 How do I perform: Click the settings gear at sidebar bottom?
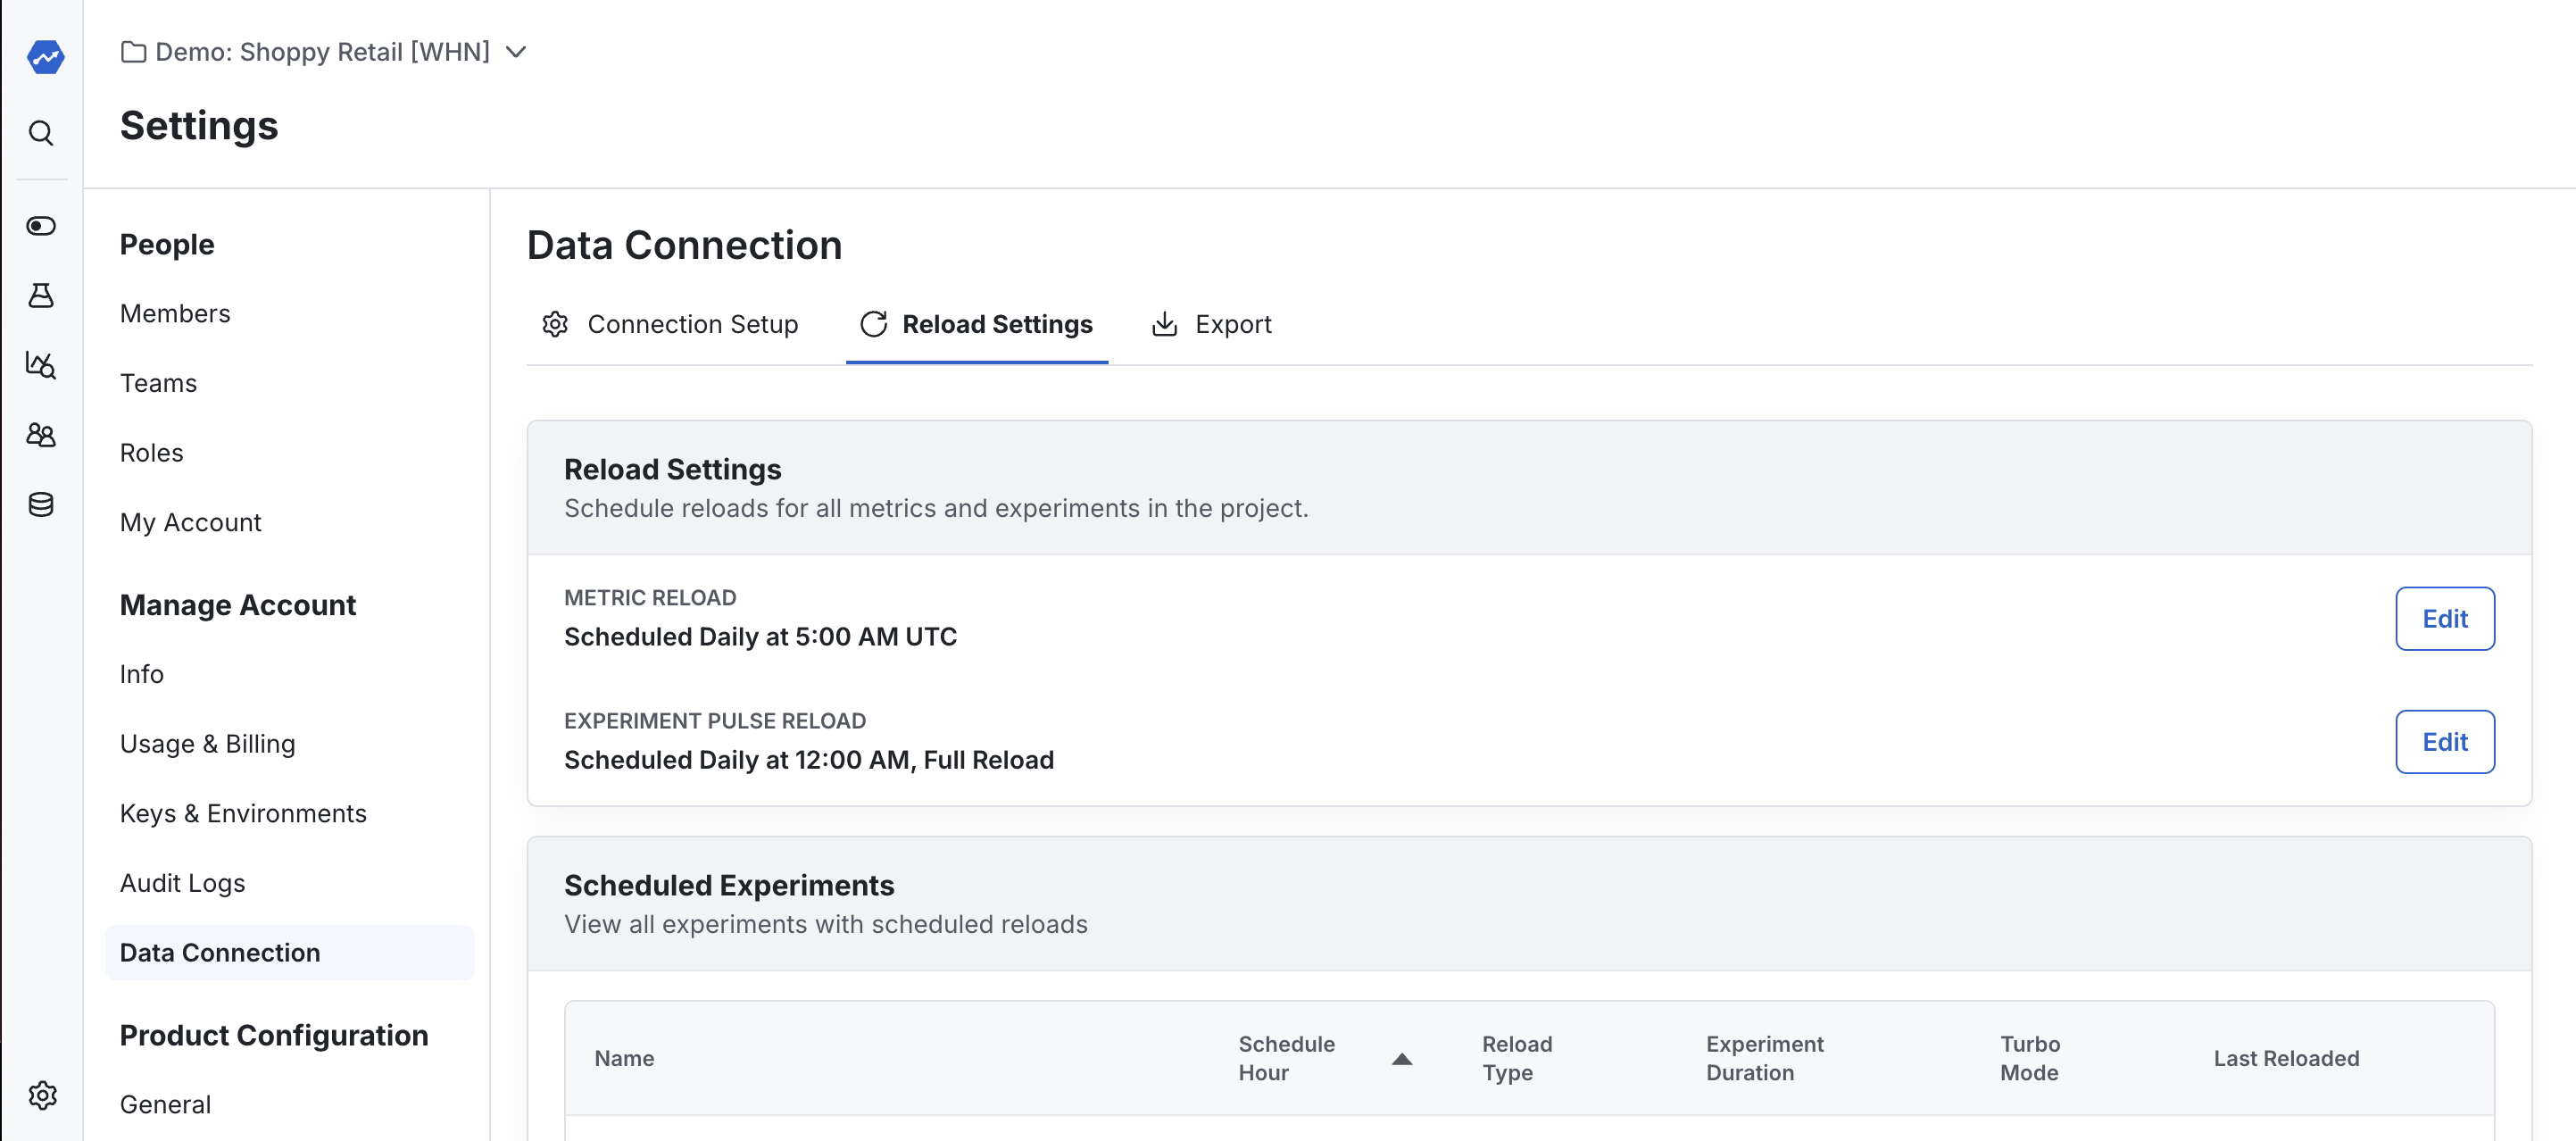[41, 1095]
